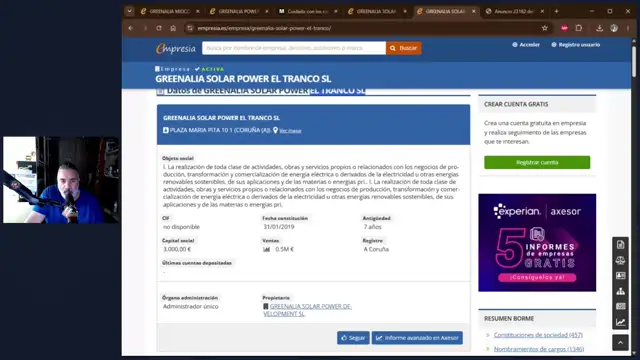Click the Empresia logo
640x360 pixels.
click(176, 49)
